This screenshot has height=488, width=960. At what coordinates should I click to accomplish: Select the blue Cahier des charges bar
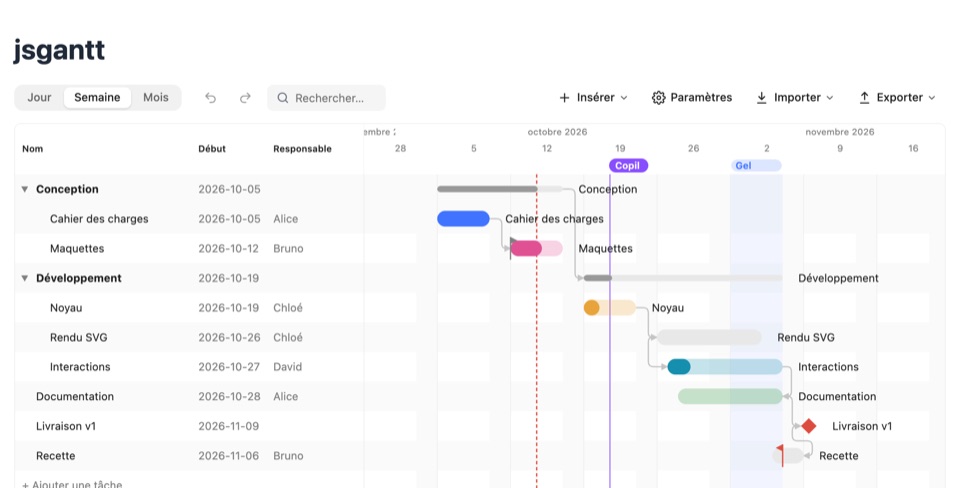click(463, 219)
